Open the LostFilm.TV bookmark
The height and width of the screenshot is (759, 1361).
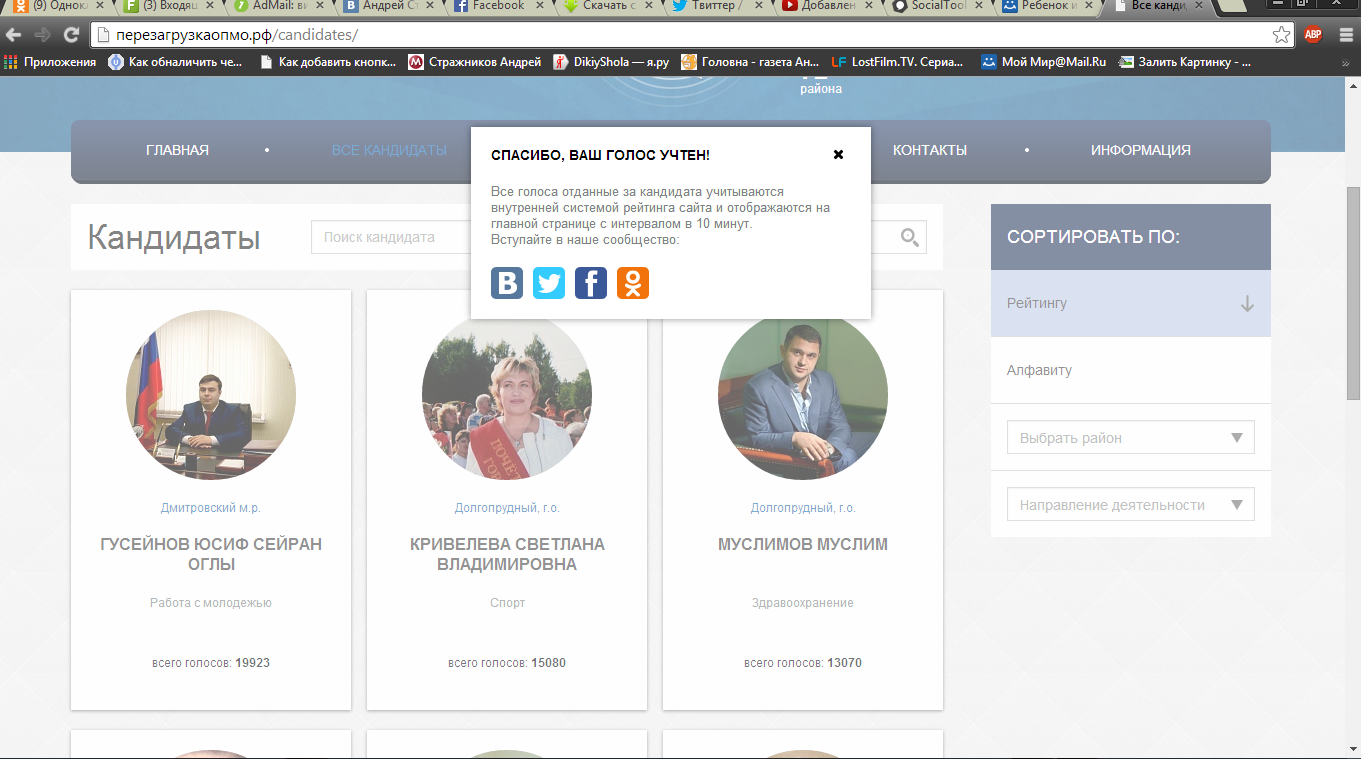pyautogui.click(x=898, y=62)
